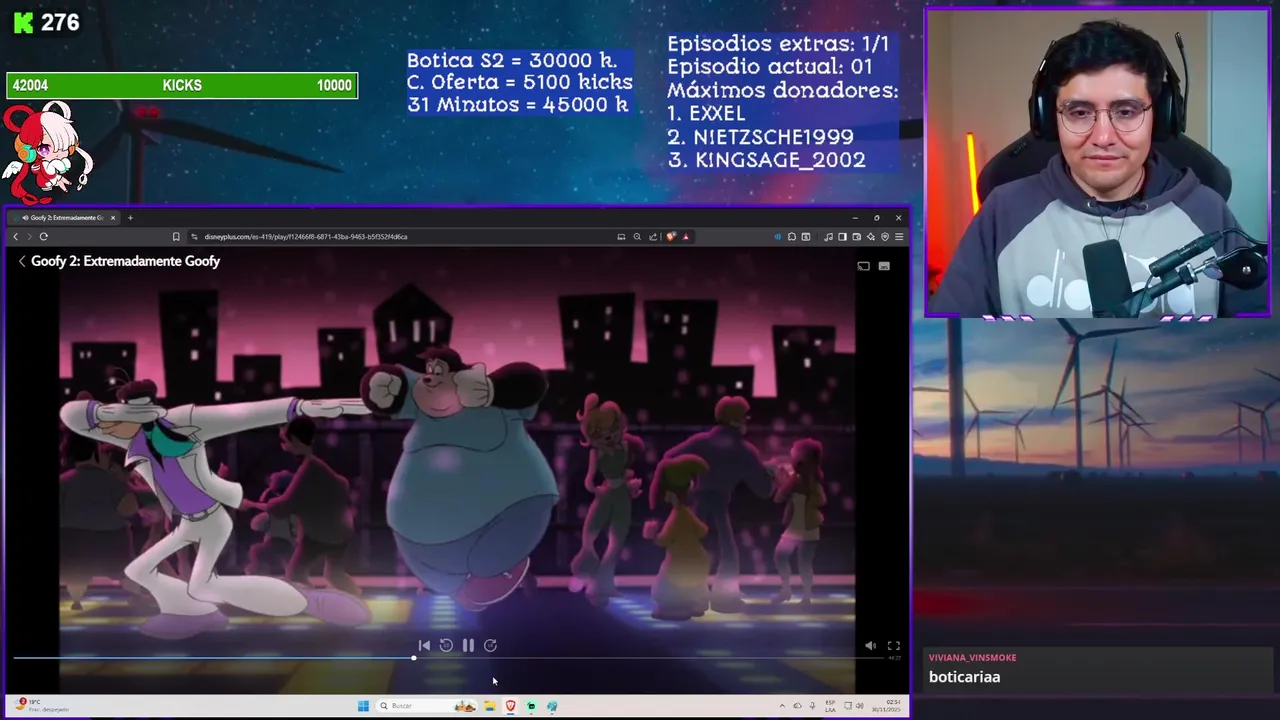Screen dimensions: 1280x720
Task: Click the browser back arrow
Action: pyautogui.click(x=15, y=237)
